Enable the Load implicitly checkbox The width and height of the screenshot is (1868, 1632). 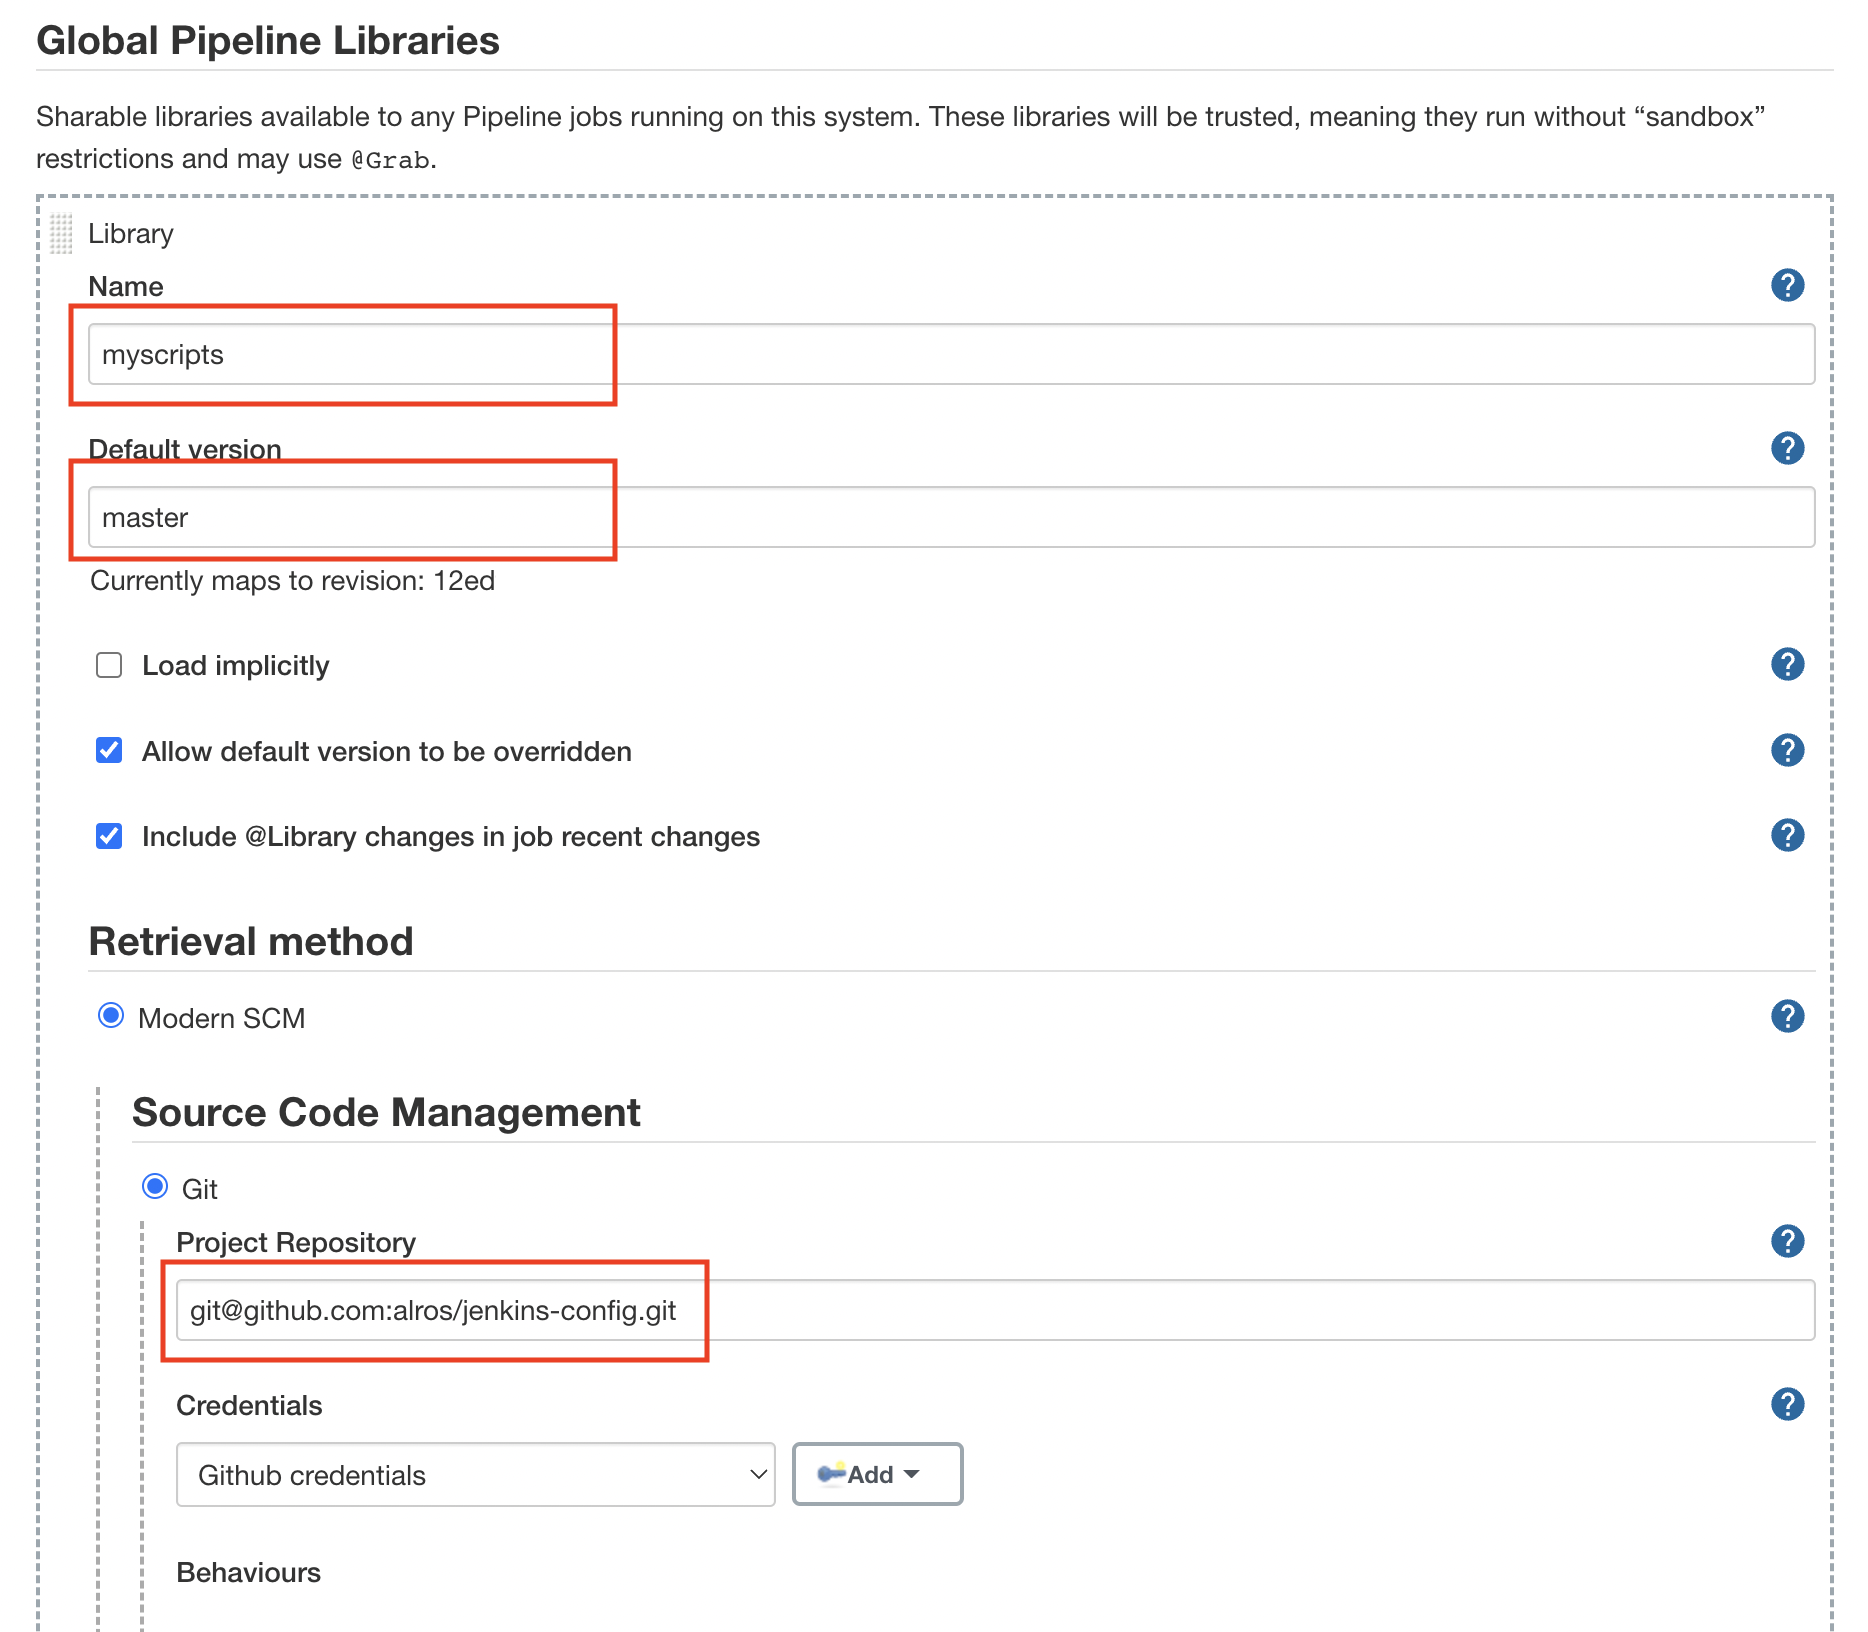[109, 665]
